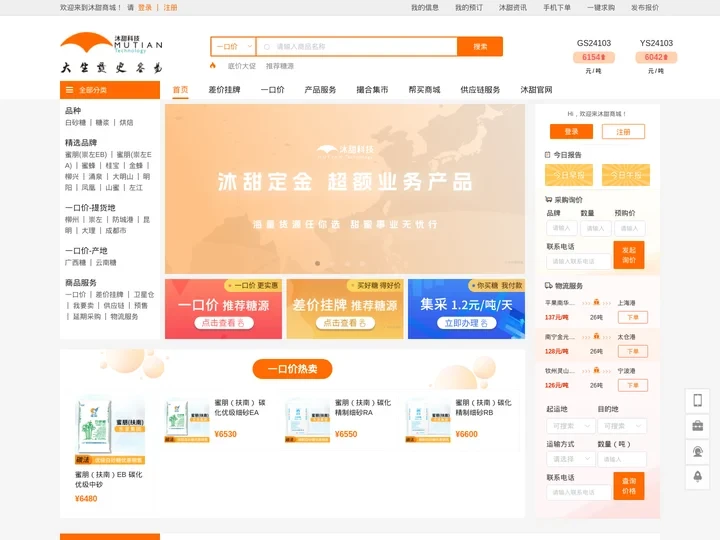Open the 差价挂牌 navigation tab

coord(225,90)
